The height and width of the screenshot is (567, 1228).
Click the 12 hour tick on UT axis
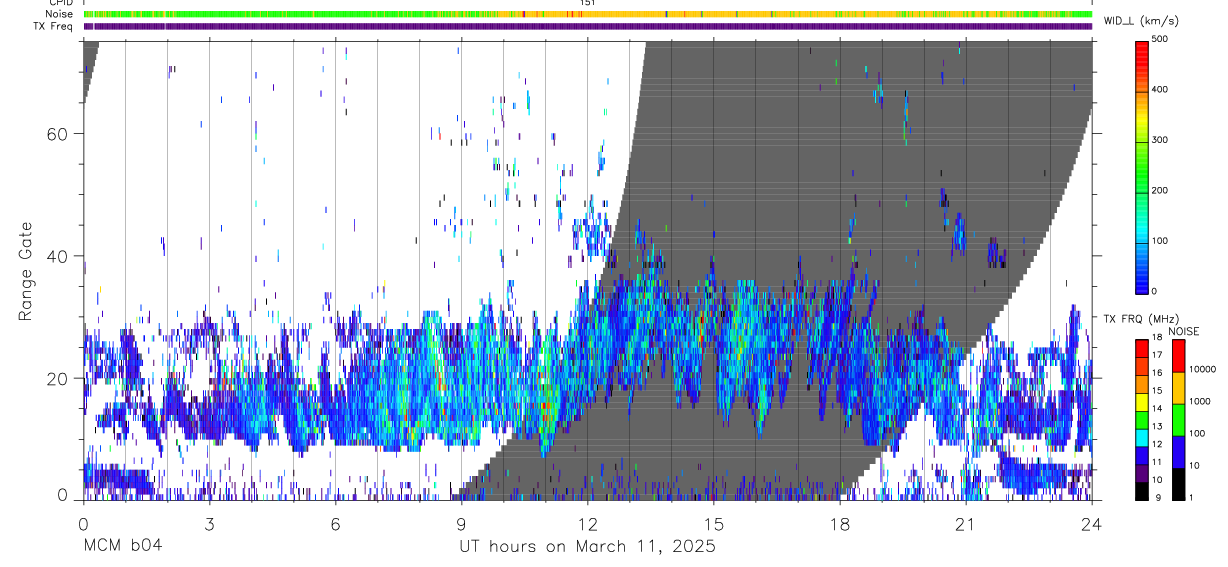(x=587, y=522)
